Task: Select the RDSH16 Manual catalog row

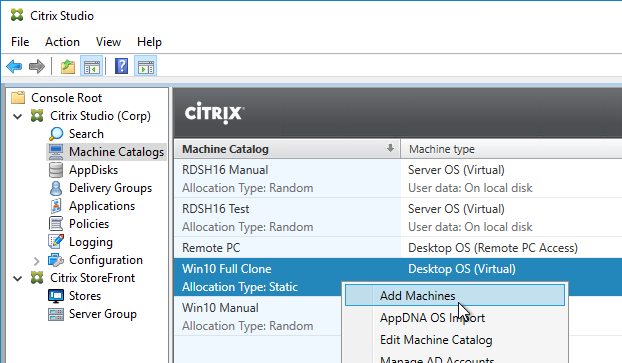Action: click(398, 179)
